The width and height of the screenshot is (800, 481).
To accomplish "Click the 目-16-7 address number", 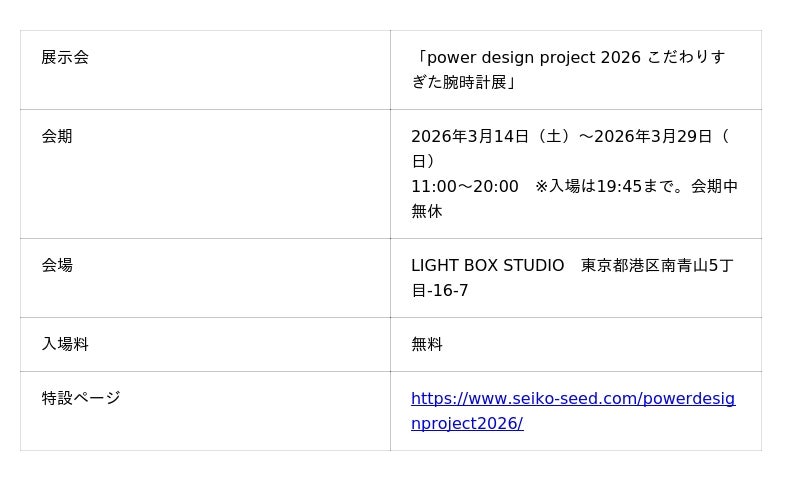I will [x=440, y=291].
